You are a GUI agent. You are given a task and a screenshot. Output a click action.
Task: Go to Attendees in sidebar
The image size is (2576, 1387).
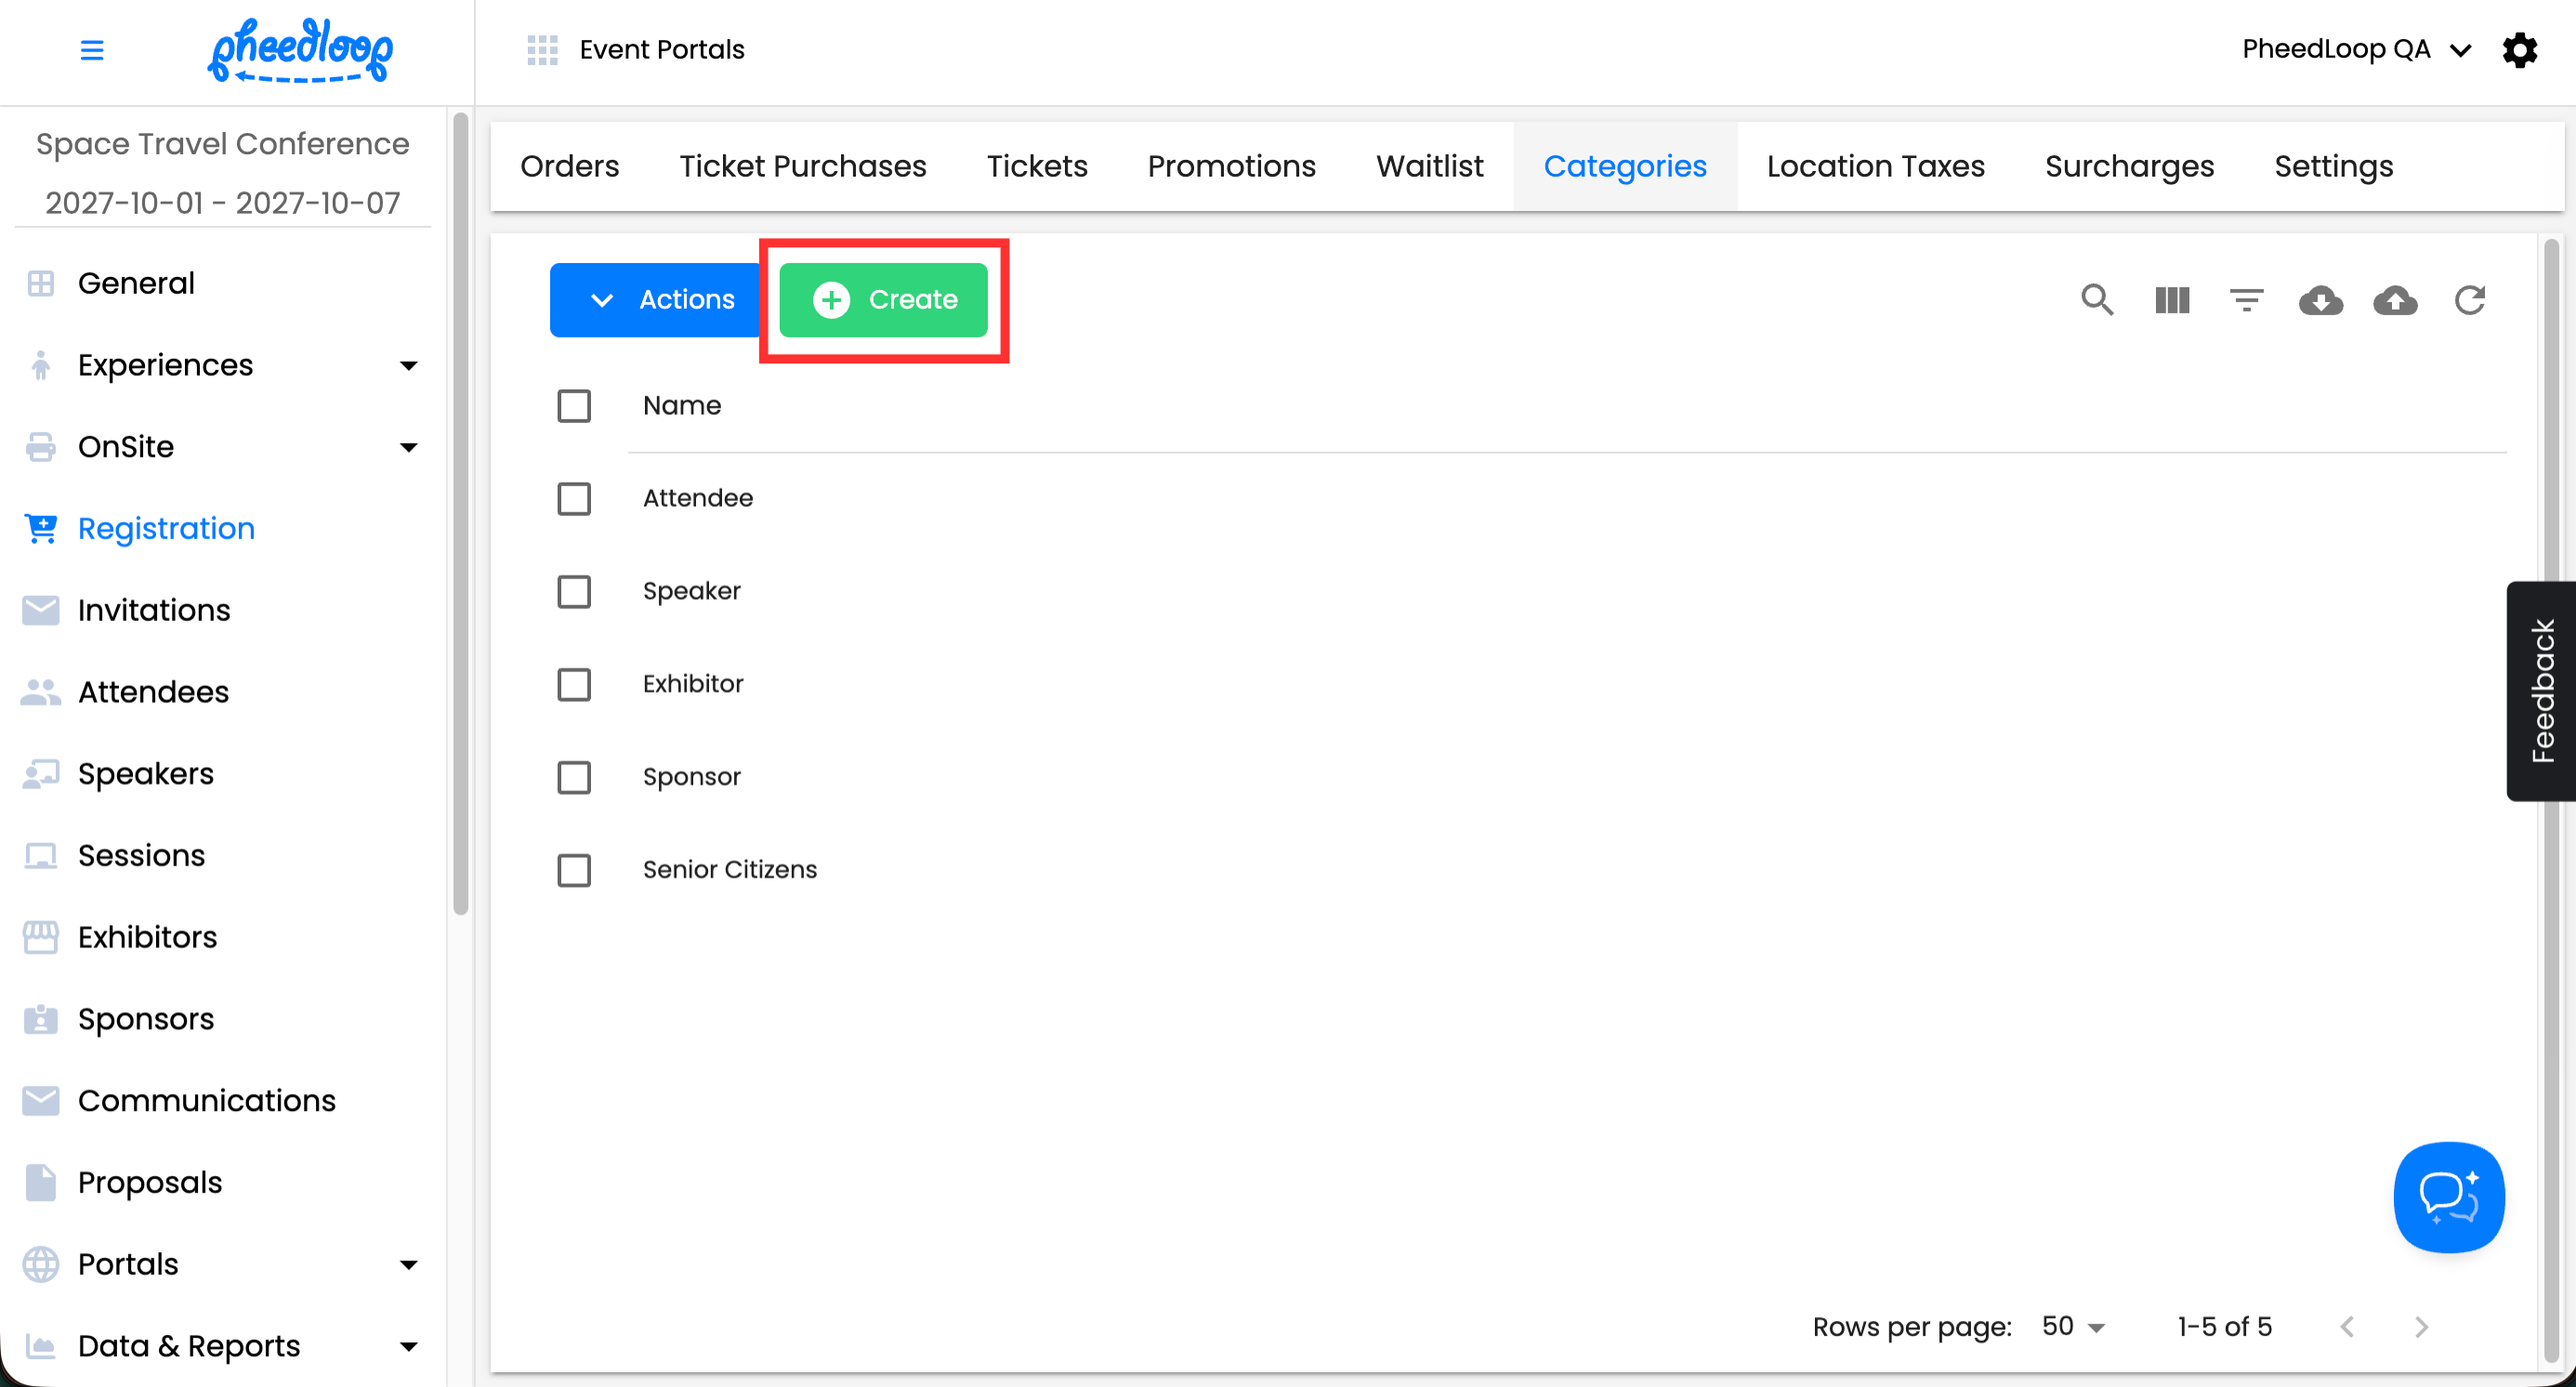[x=153, y=692]
